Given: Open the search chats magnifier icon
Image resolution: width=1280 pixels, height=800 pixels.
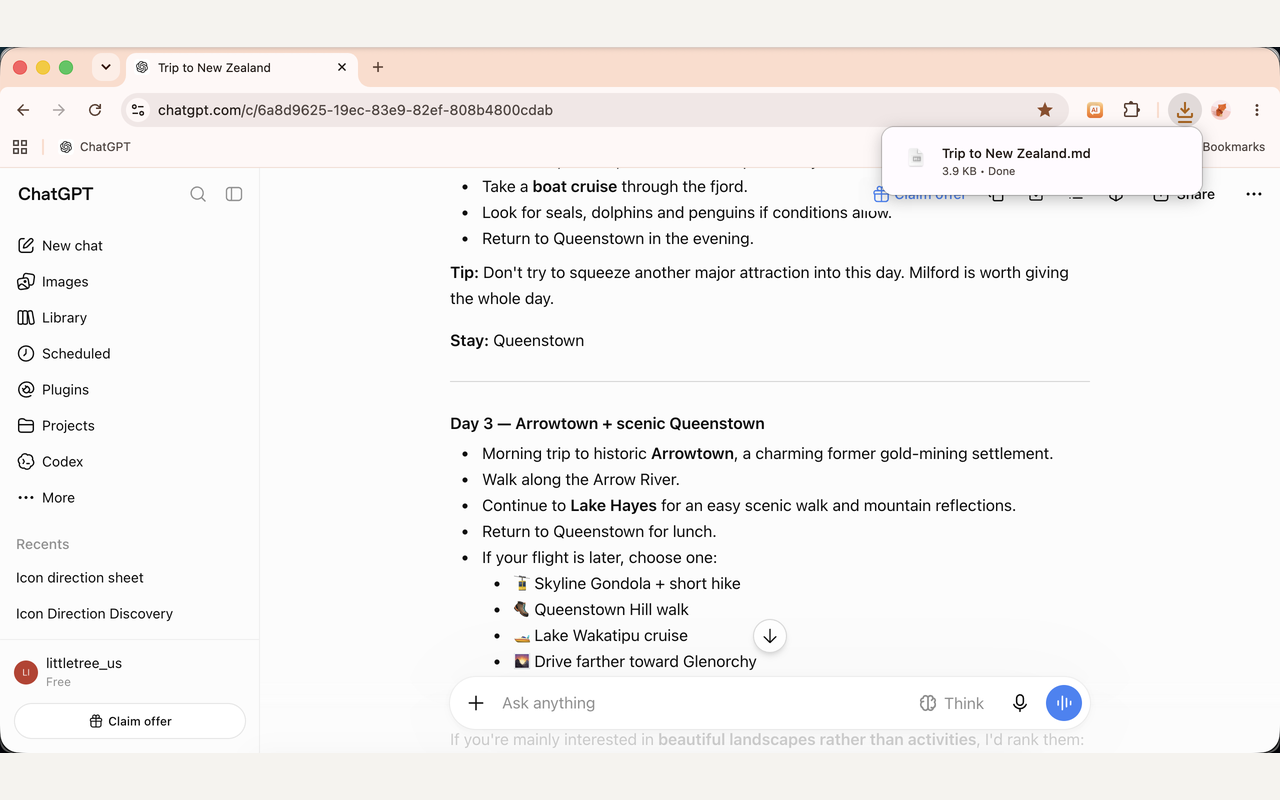Looking at the screenshot, I should 198,194.
